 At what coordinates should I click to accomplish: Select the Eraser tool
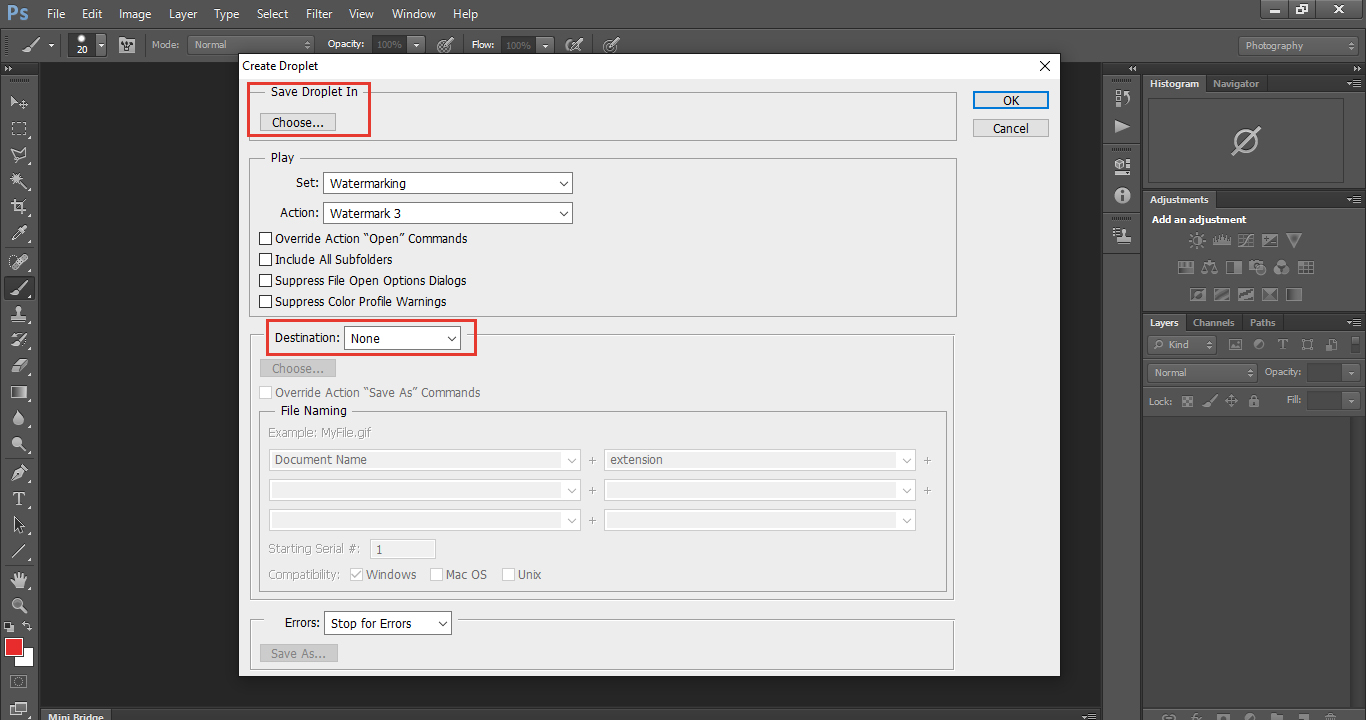[x=19, y=366]
